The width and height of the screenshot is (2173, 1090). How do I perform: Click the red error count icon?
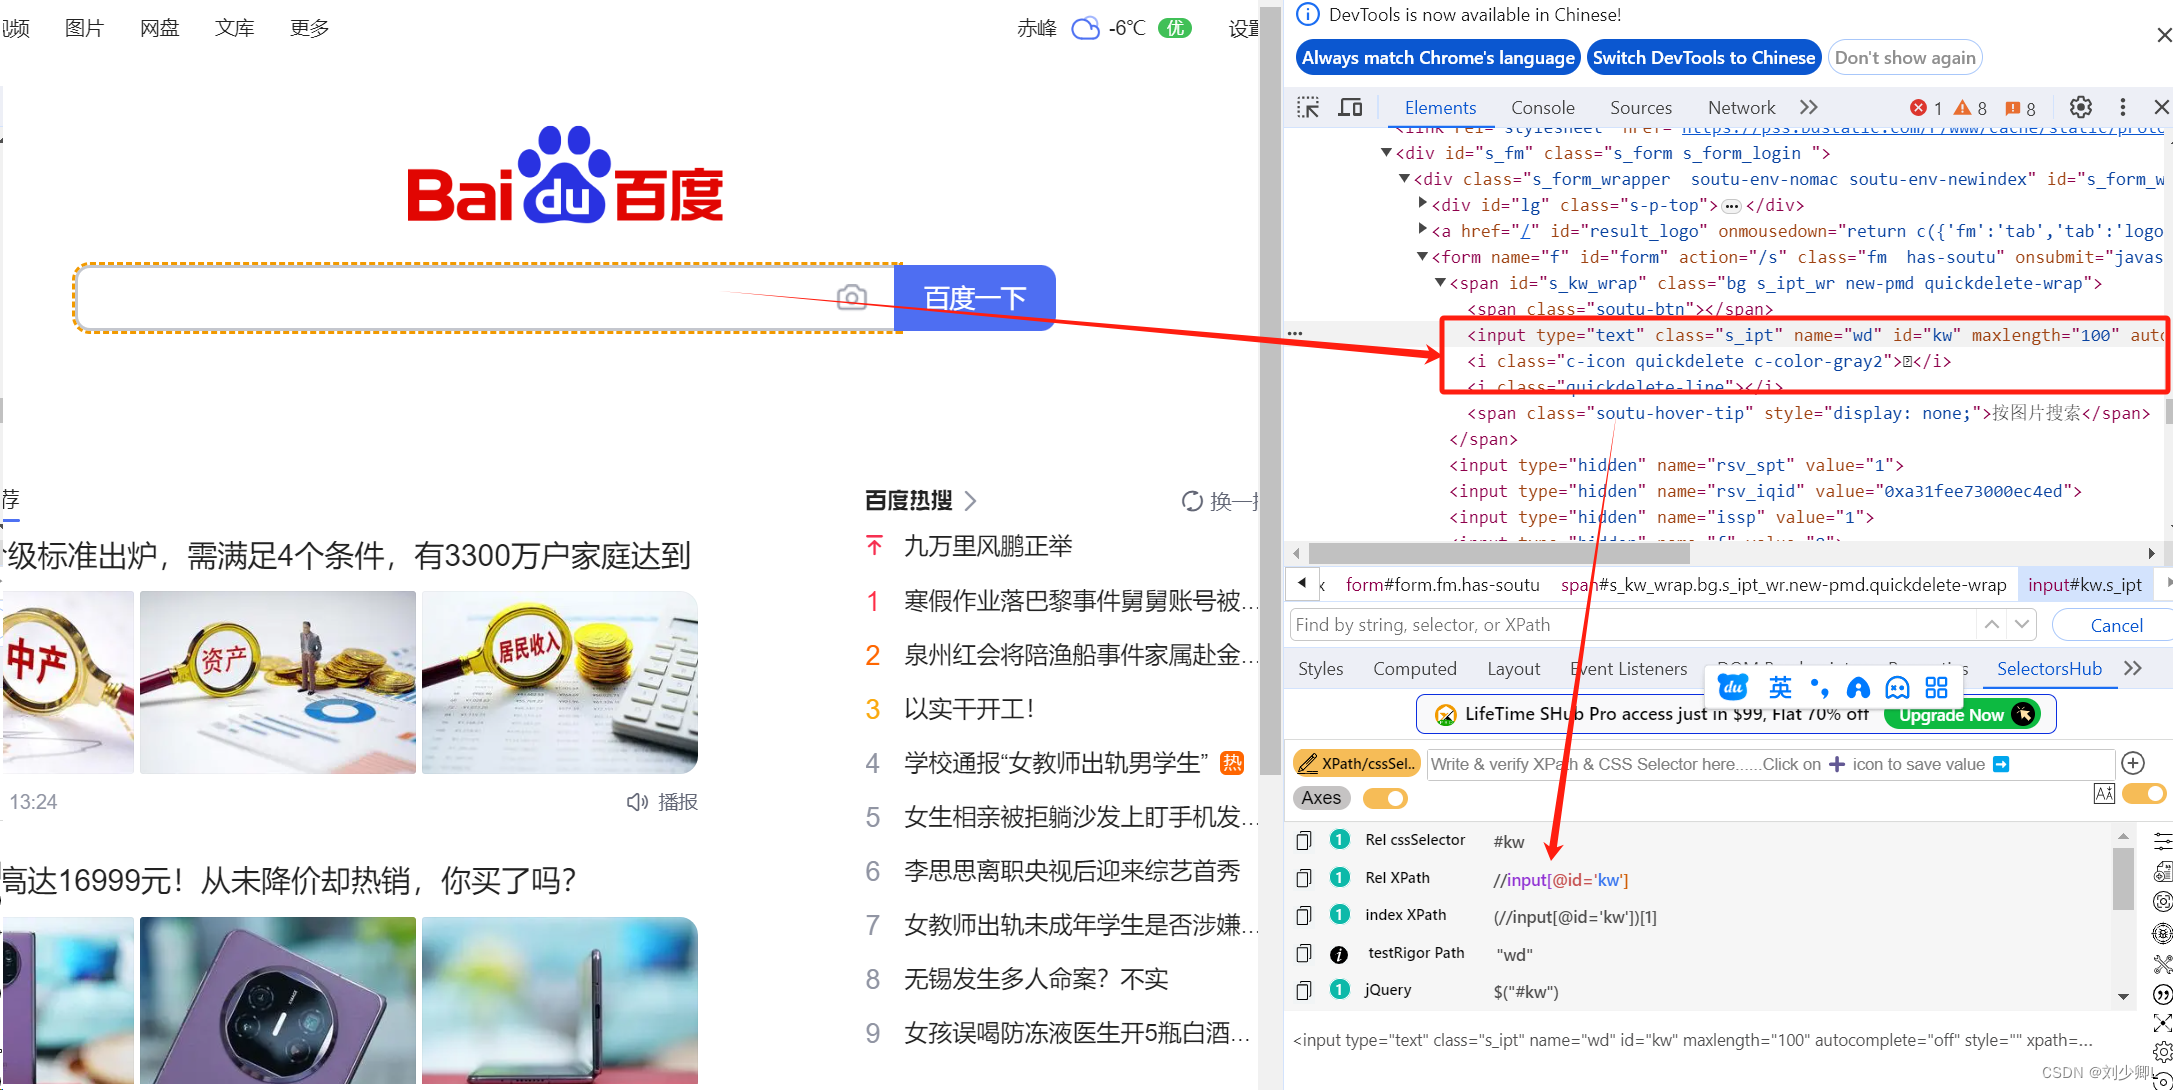click(x=1918, y=108)
